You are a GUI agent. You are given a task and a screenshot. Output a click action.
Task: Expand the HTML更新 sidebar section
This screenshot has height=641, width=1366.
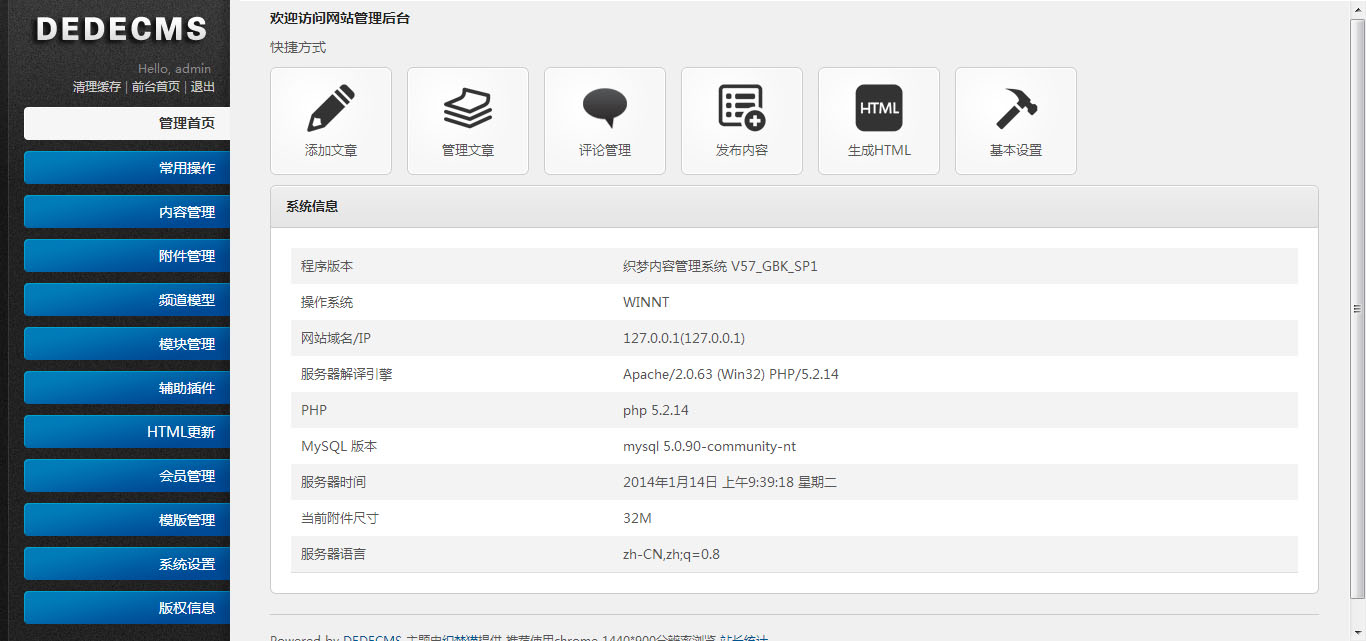coord(127,432)
